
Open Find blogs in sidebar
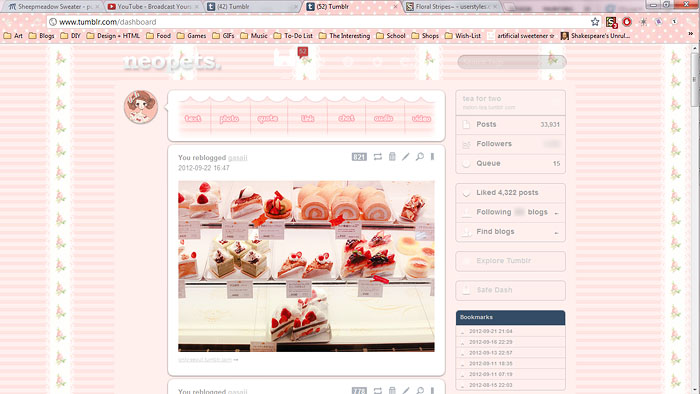point(511,232)
